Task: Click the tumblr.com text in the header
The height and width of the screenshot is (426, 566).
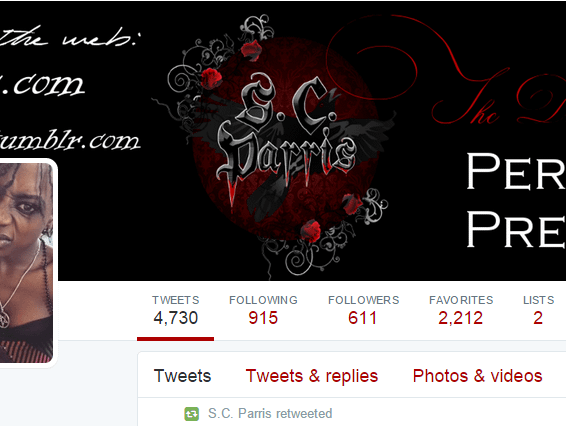Action: [x=69, y=141]
